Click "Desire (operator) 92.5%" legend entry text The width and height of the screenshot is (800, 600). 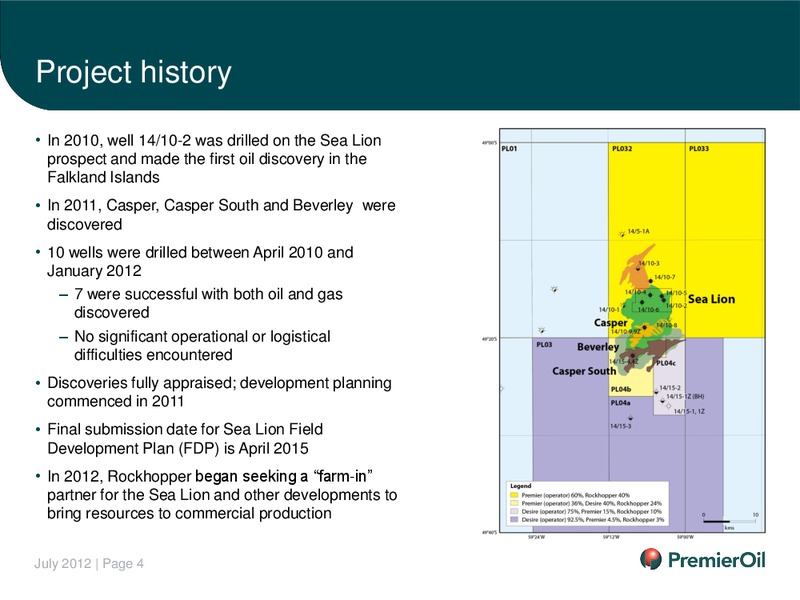coord(593,519)
